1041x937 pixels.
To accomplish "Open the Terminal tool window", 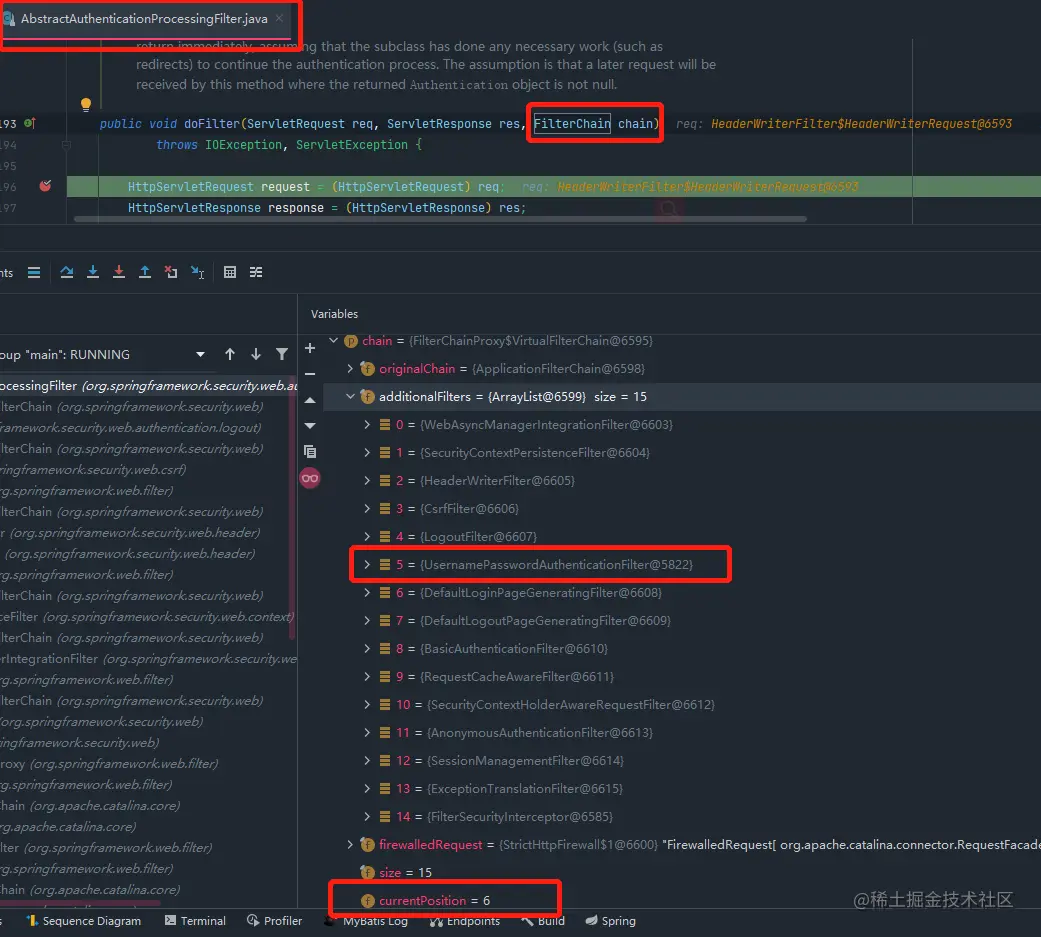I will (x=195, y=921).
